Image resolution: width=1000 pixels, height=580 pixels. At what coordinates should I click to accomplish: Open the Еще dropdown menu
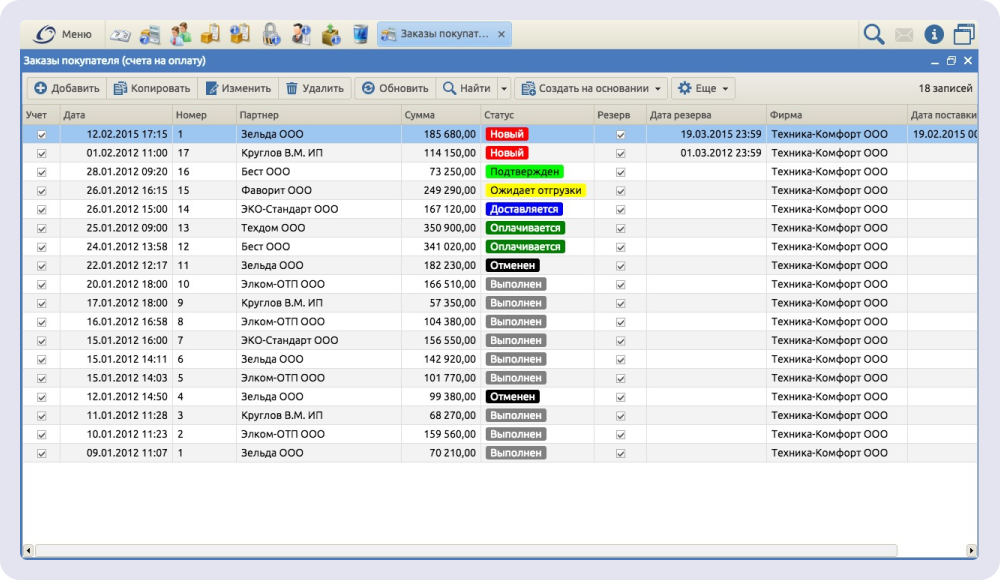[x=704, y=88]
